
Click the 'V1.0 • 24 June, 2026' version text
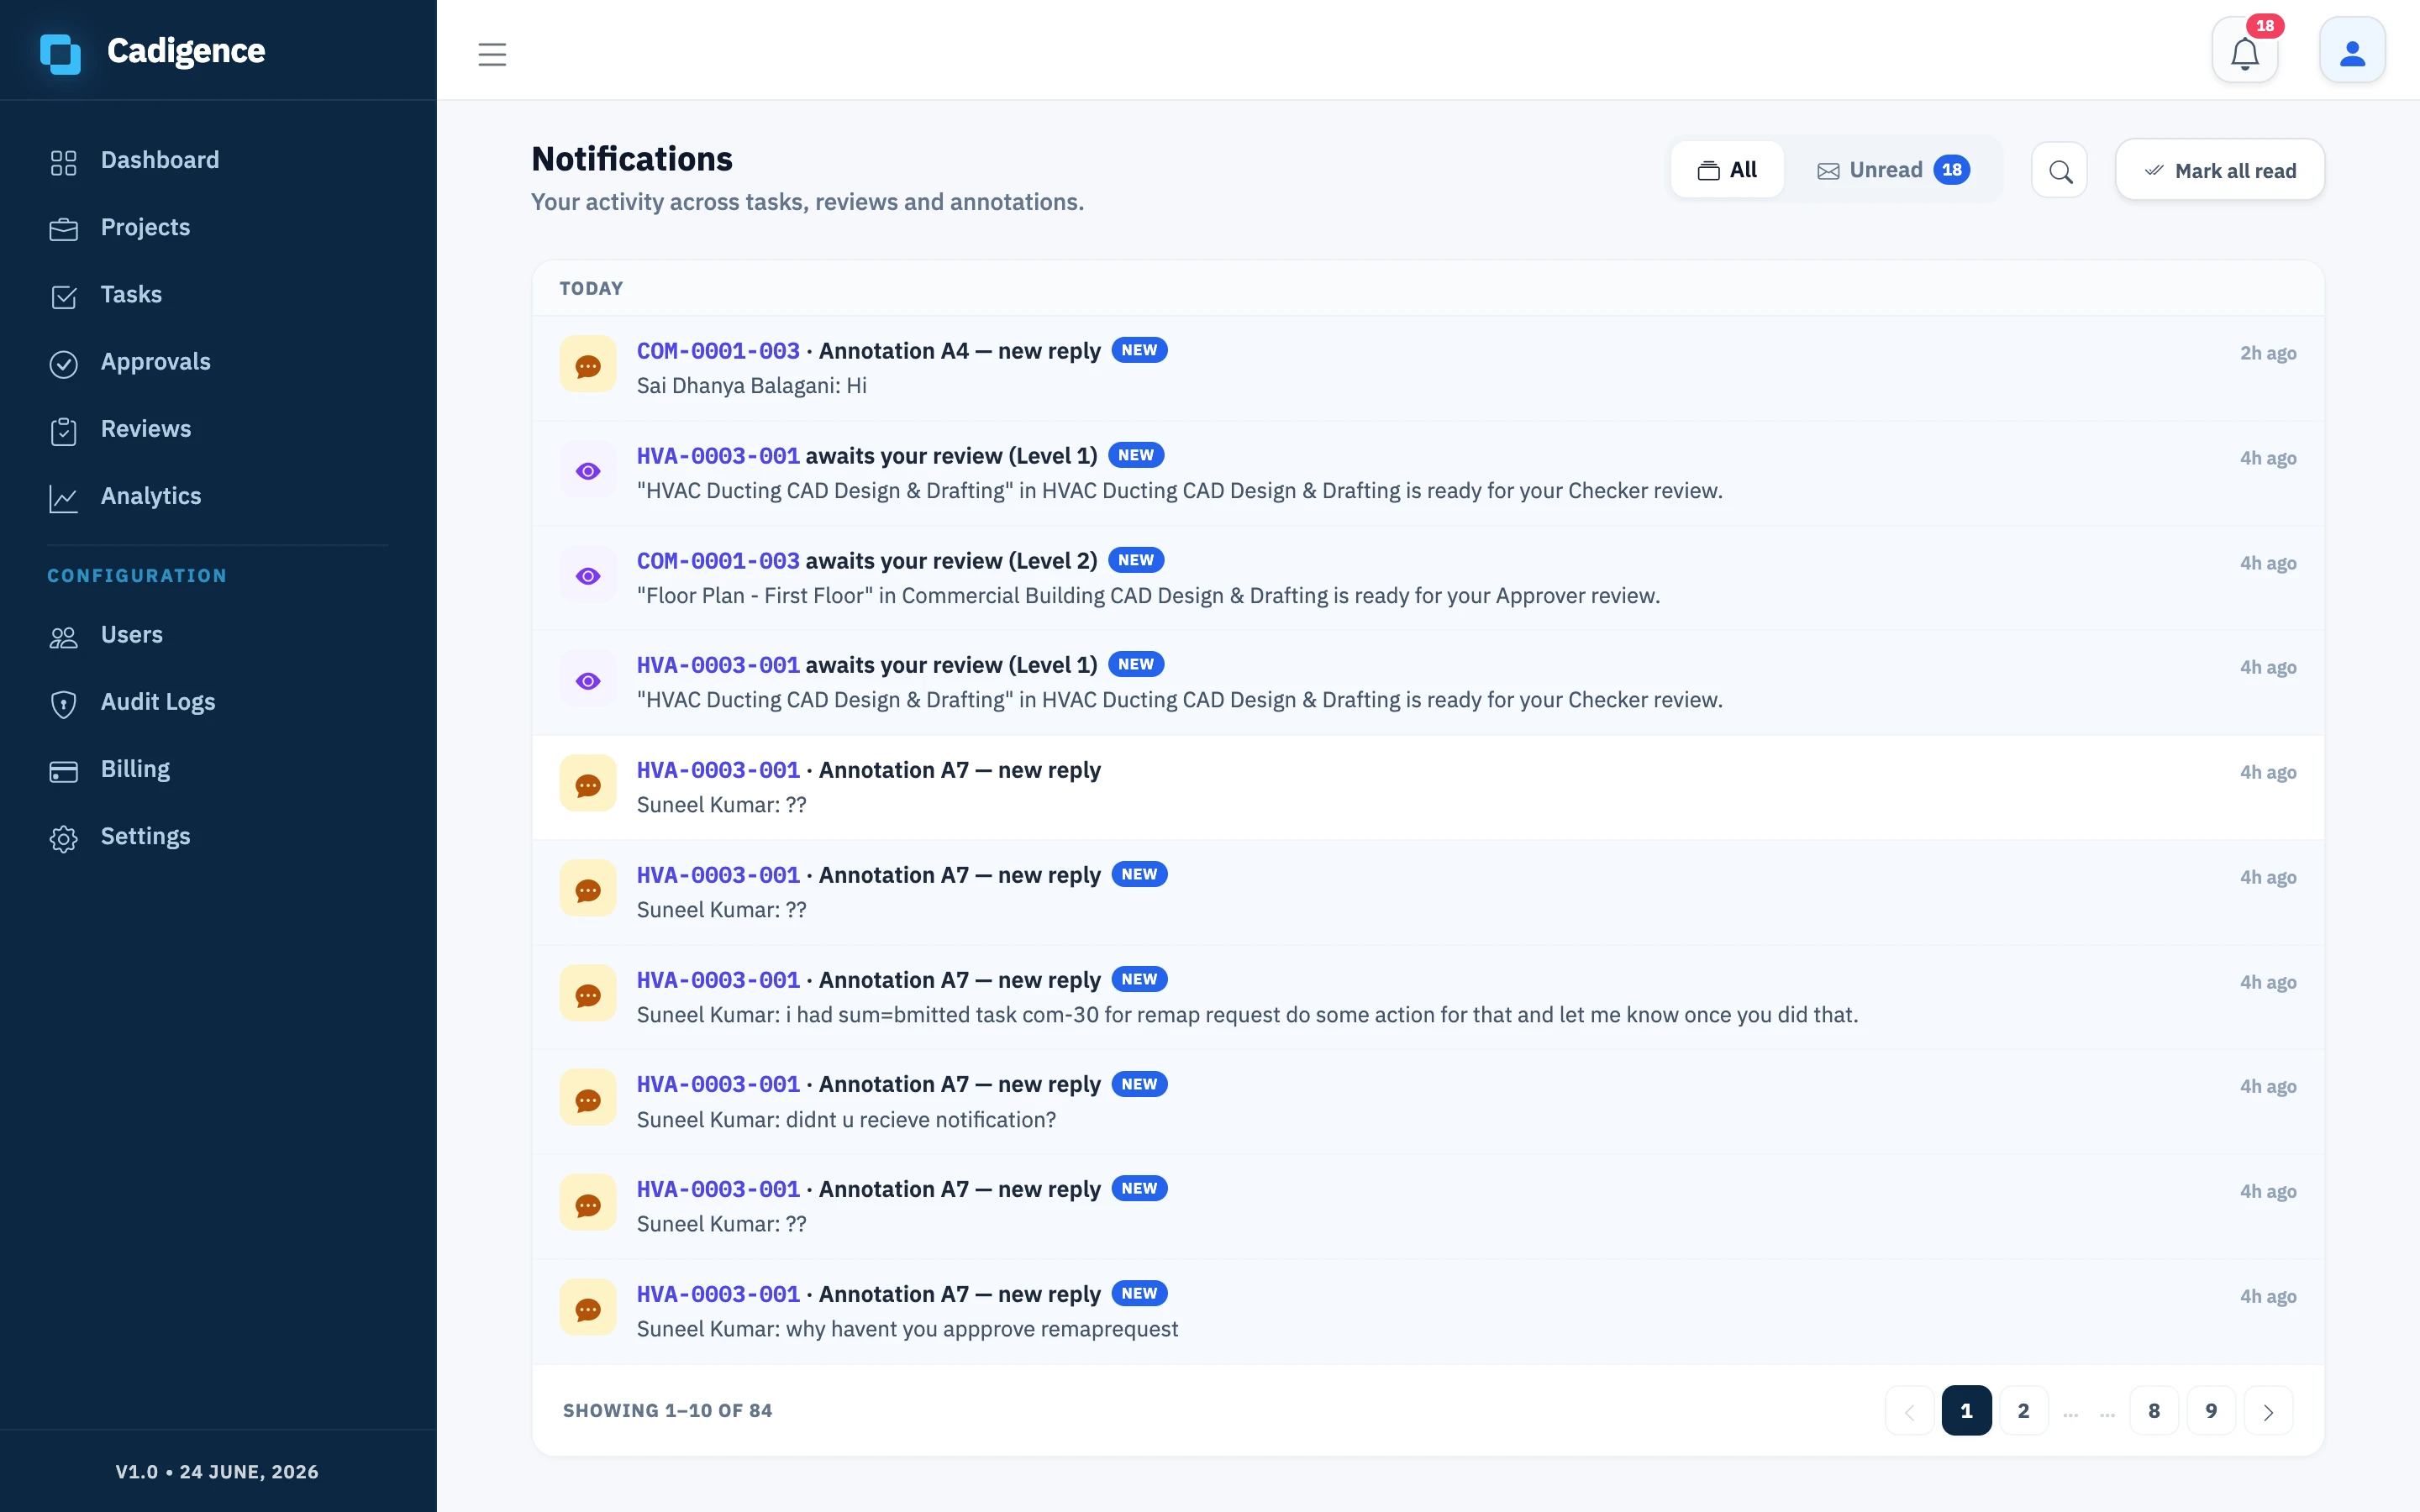217,1472
